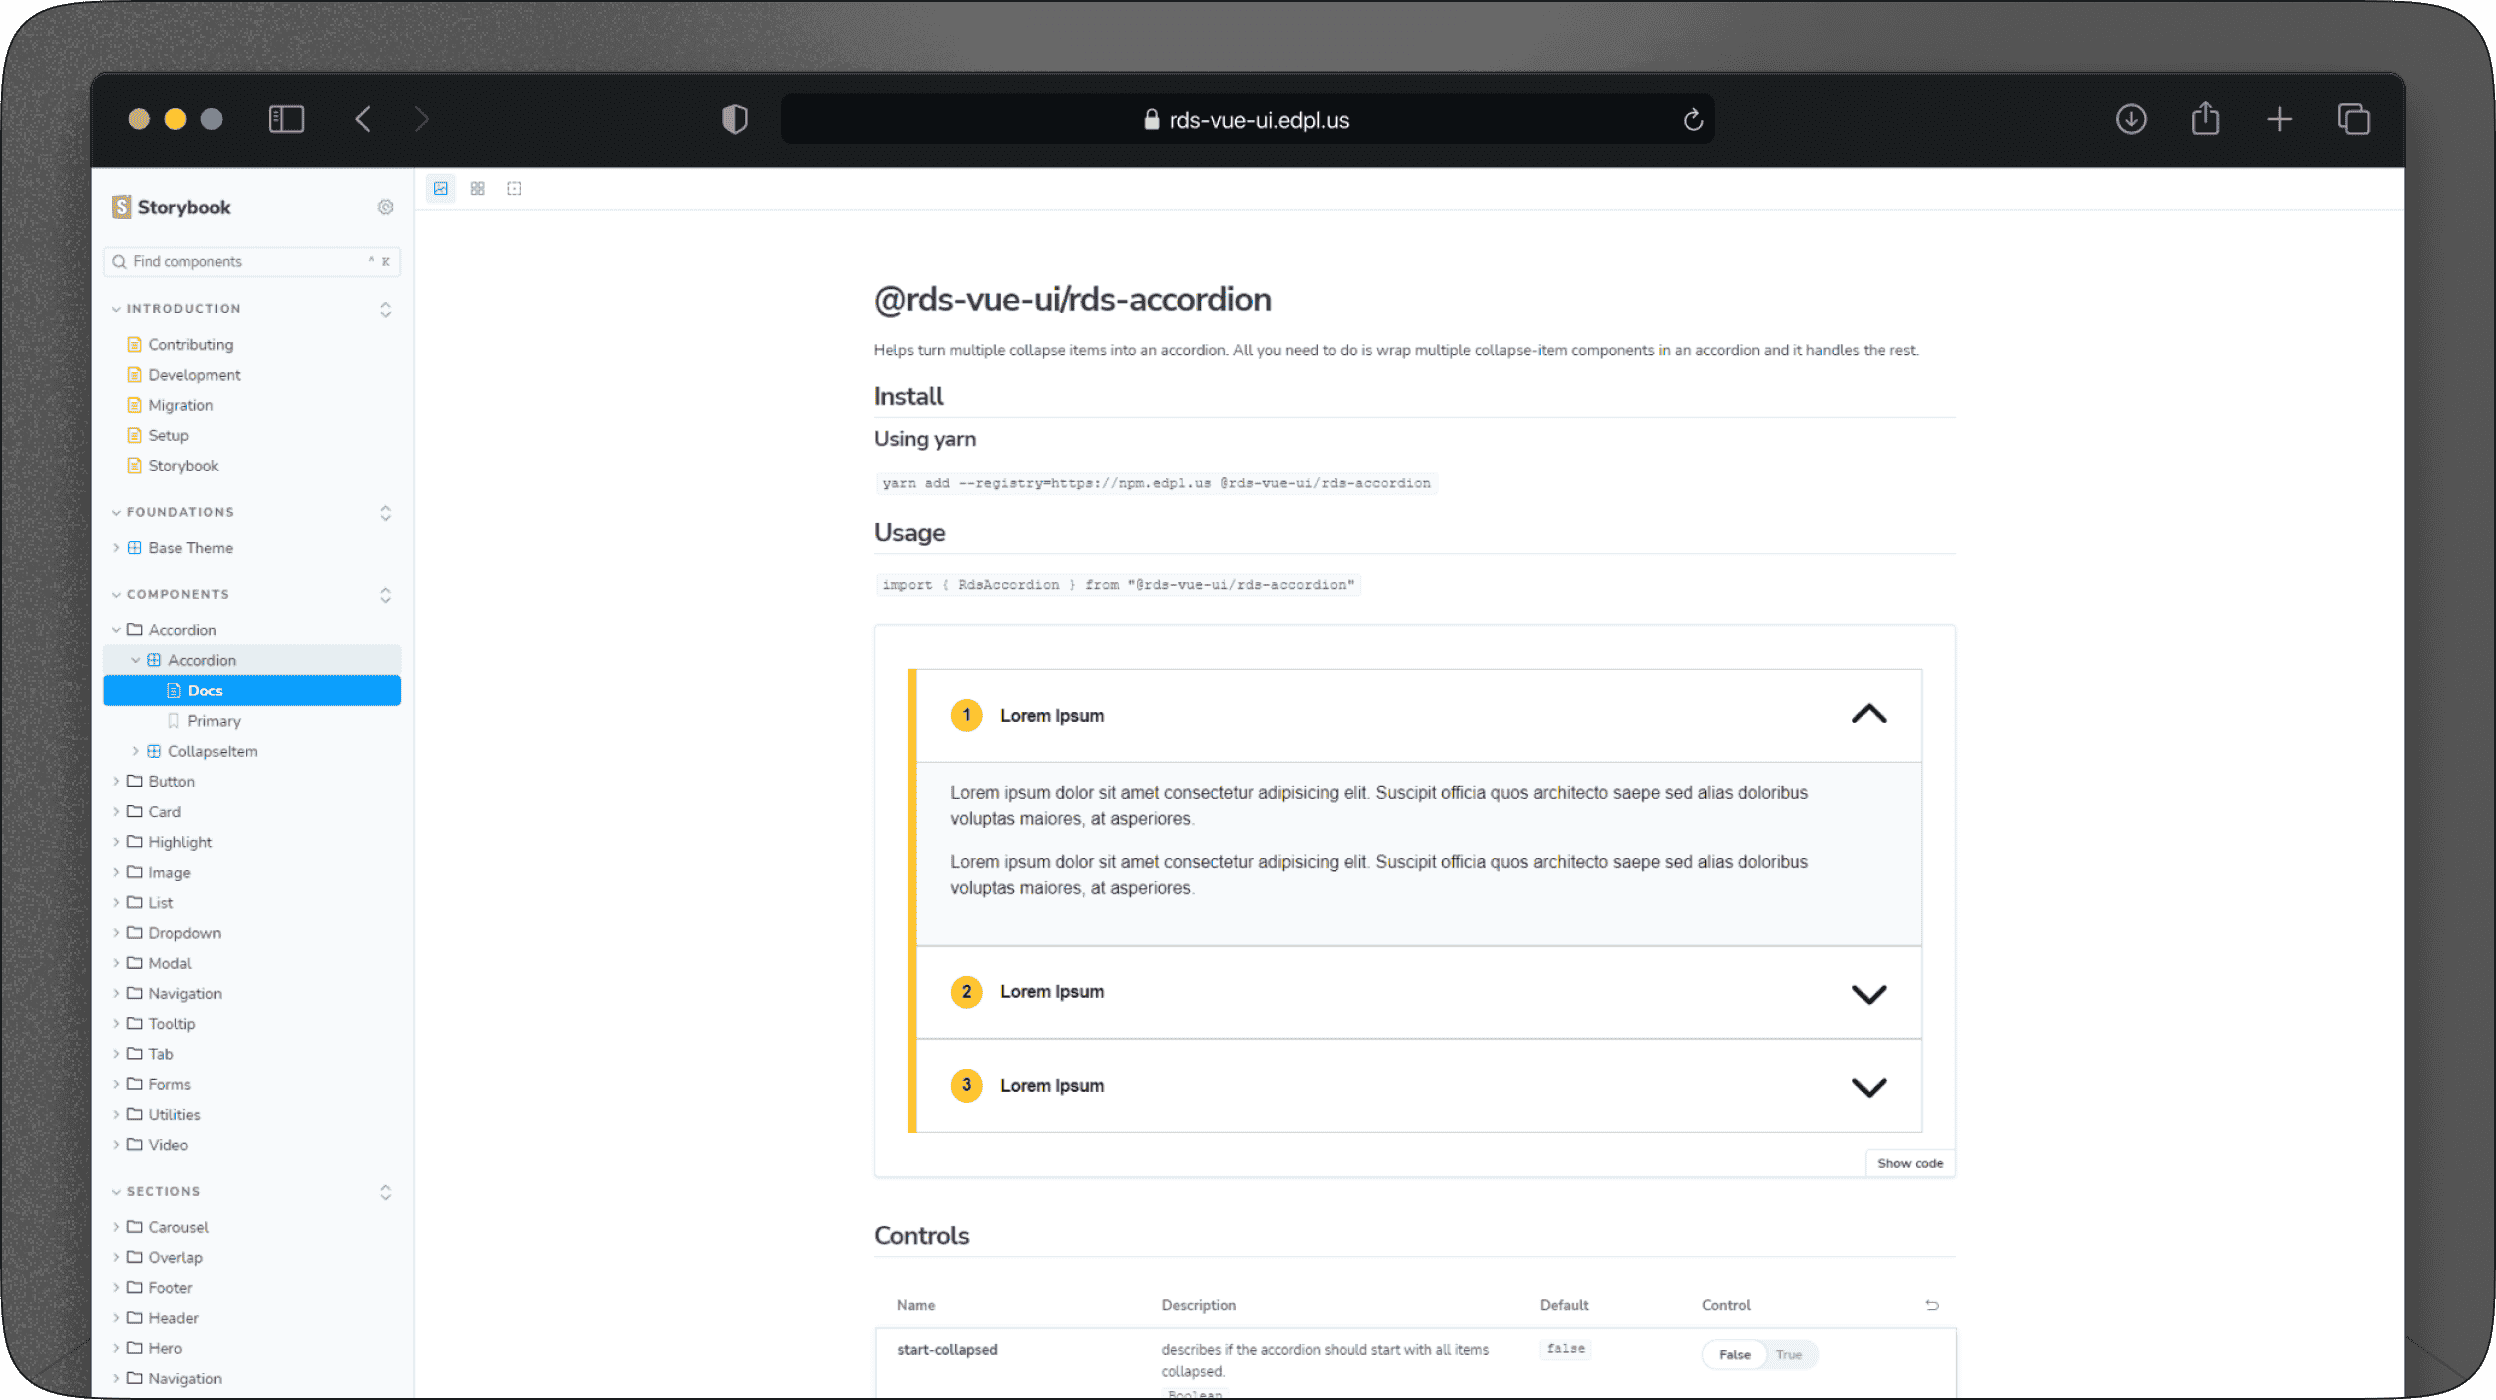This screenshot has width=2496, height=1400.
Task: Collapse the Introduction section
Action: coord(176,309)
